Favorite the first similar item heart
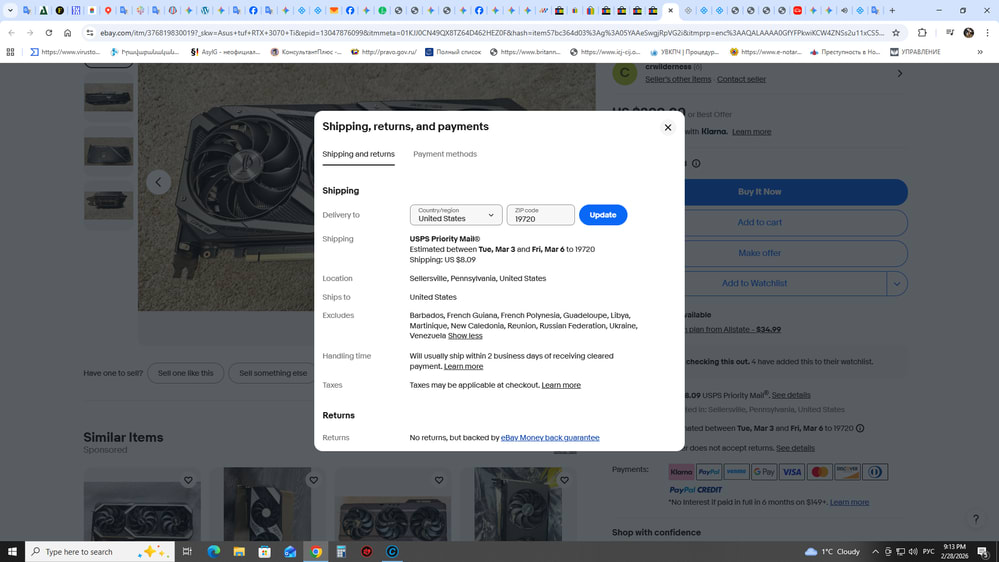999x562 pixels. (x=188, y=480)
